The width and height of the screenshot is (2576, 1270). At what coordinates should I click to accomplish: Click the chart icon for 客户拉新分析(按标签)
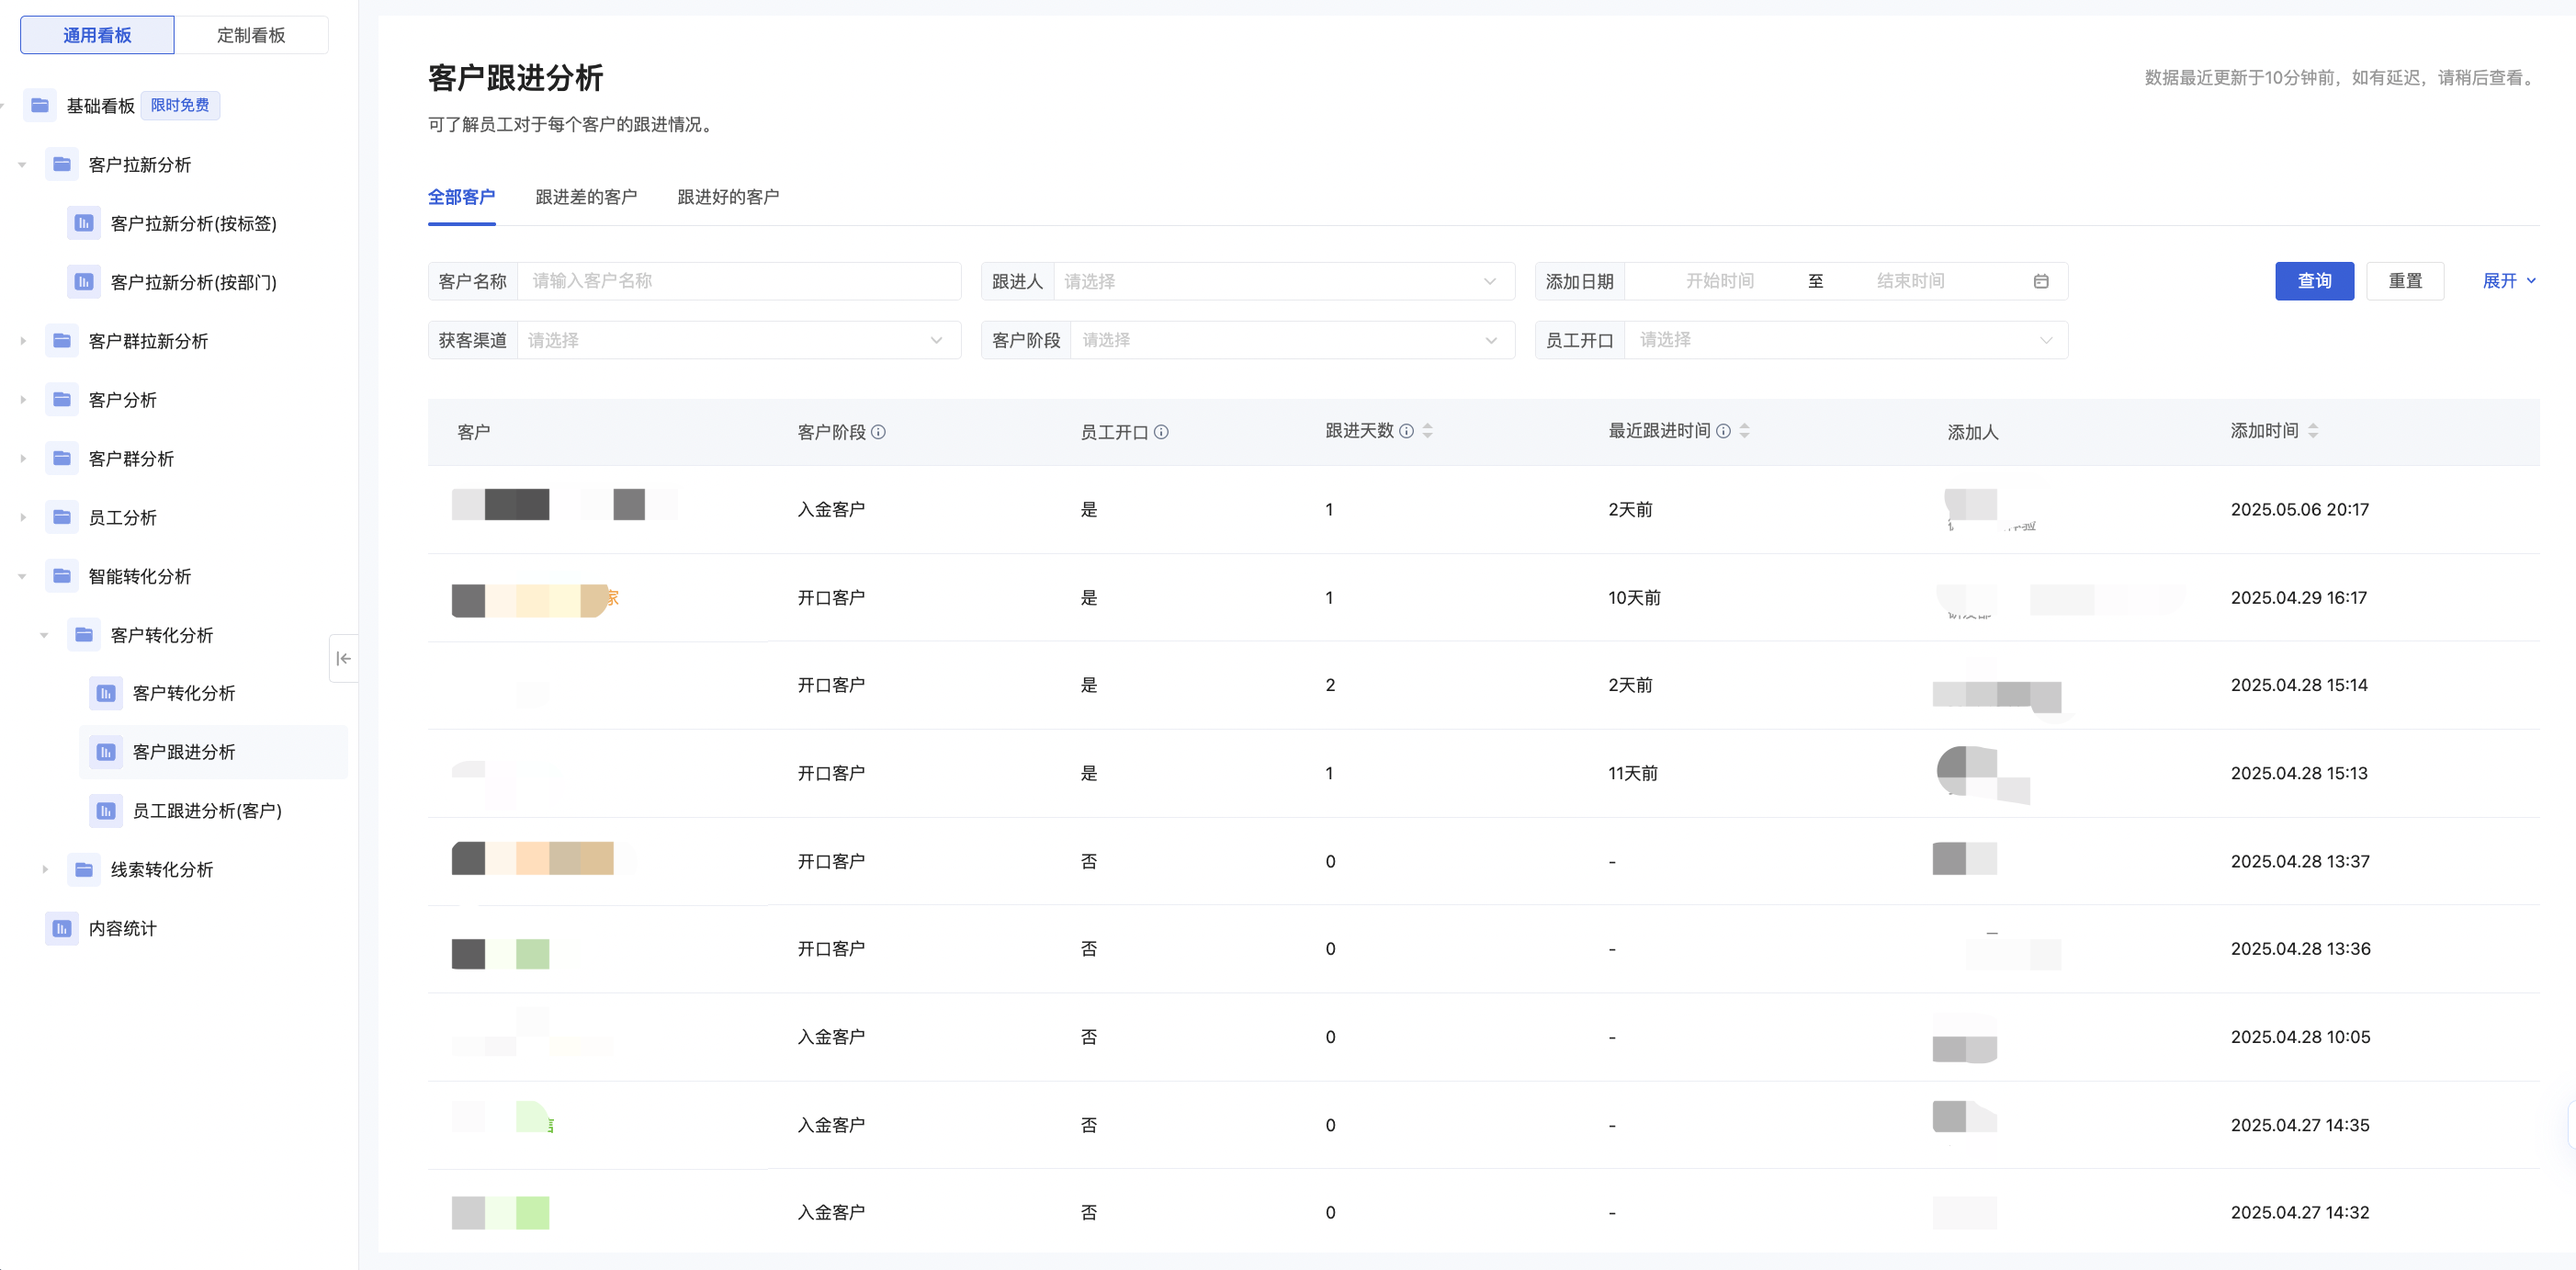click(x=84, y=223)
